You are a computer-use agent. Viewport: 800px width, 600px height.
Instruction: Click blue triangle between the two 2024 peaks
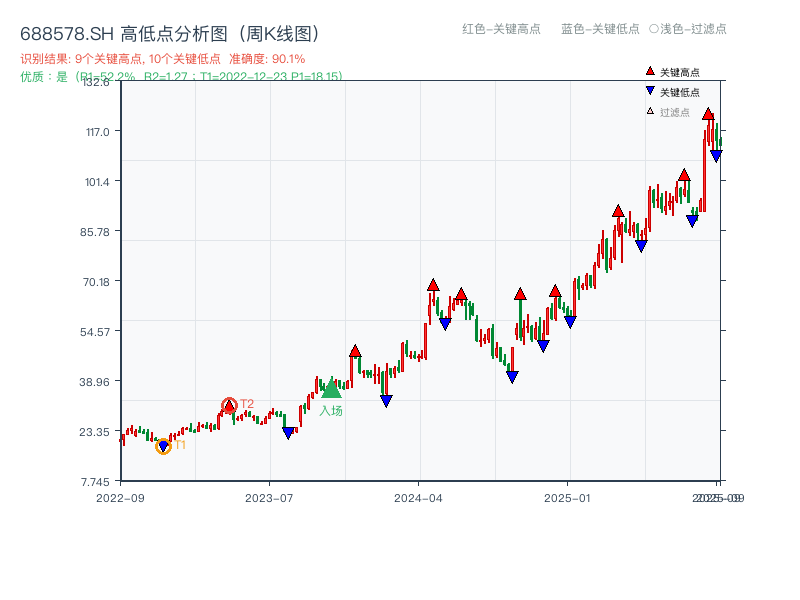445,323
